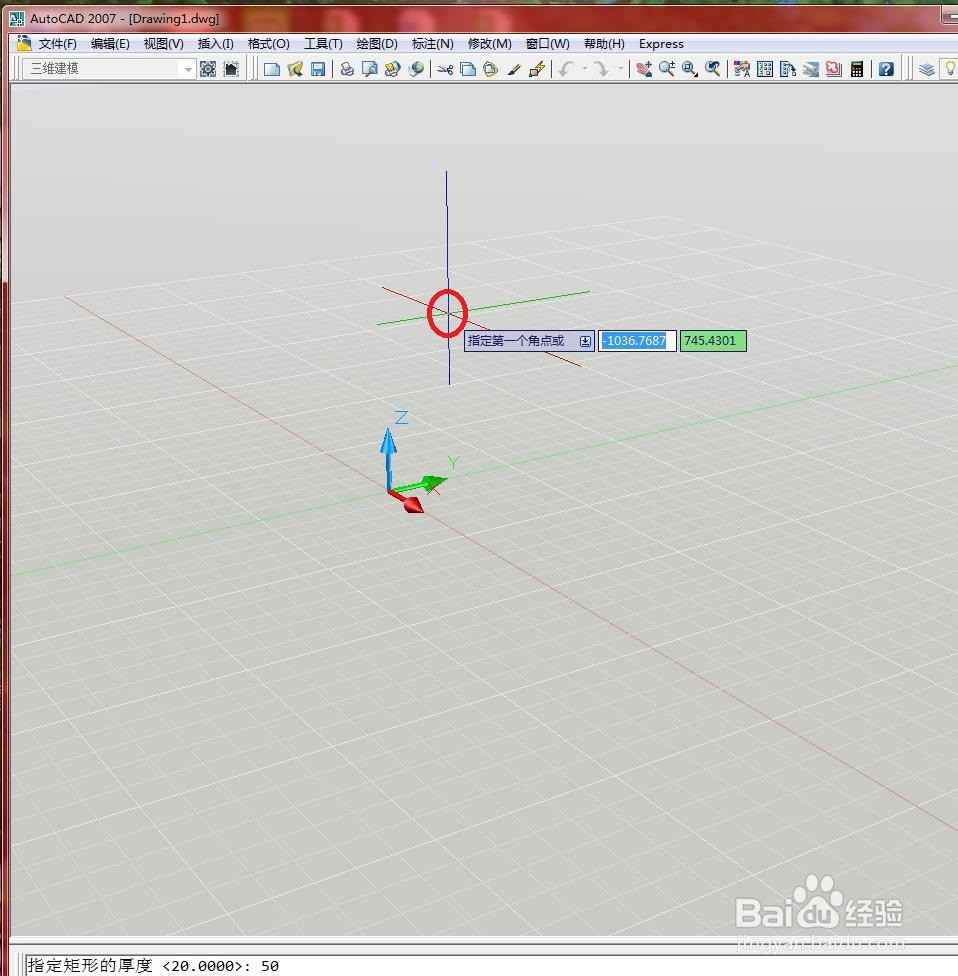Click the Redo arrow
Viewport: 958px width, 976px height.
point(601,69)
